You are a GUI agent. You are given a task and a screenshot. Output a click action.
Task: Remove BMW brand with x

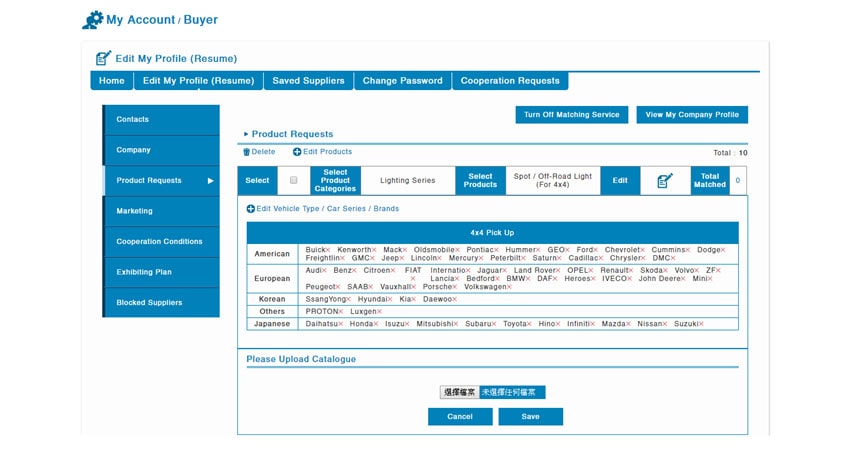[x=528, y=279]
